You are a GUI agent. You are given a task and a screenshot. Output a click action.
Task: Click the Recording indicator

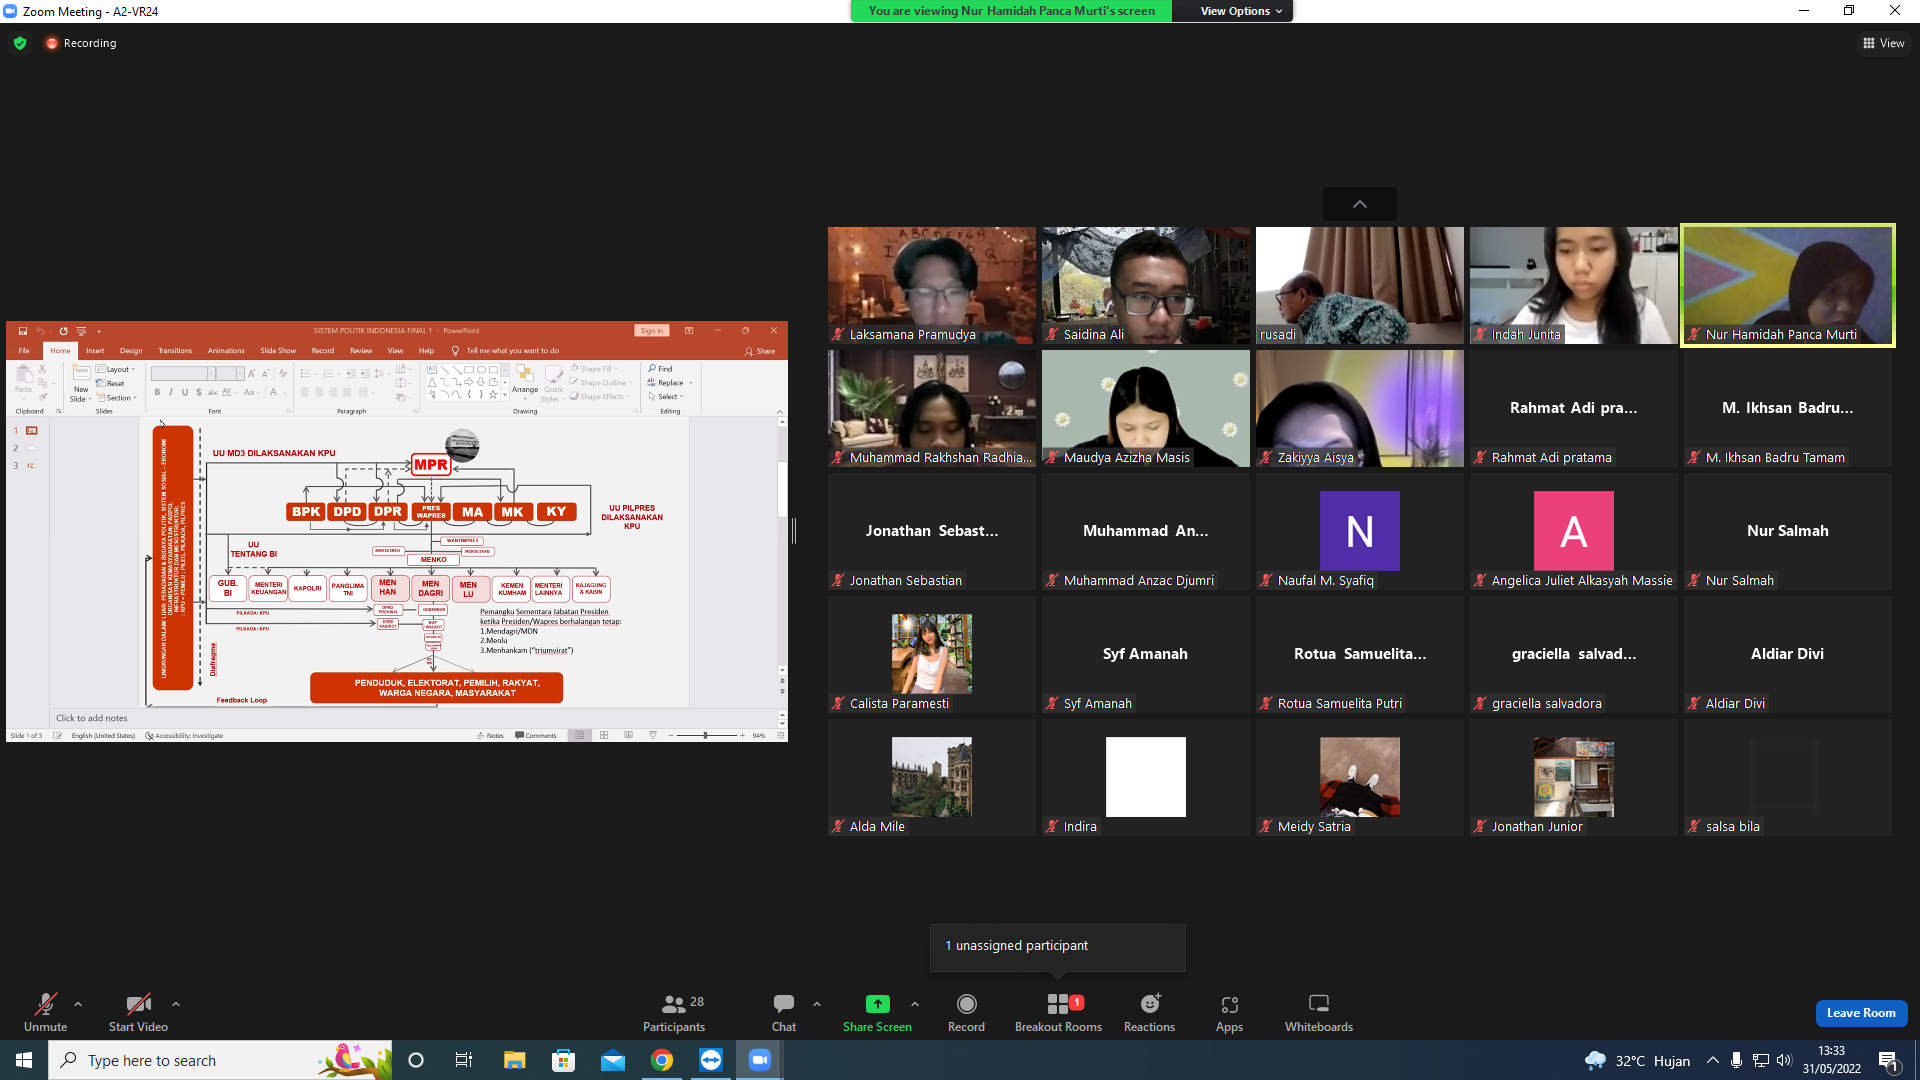[x=81, y=43]
